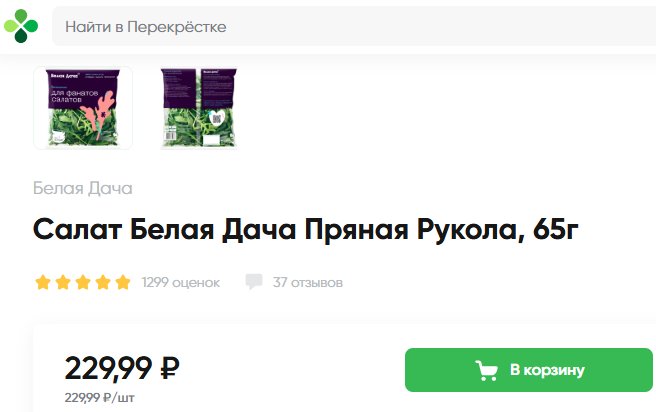The width and height of the screenshot is (656, 412).
Task: Click the fifth rating star
Action: (123, 282)
